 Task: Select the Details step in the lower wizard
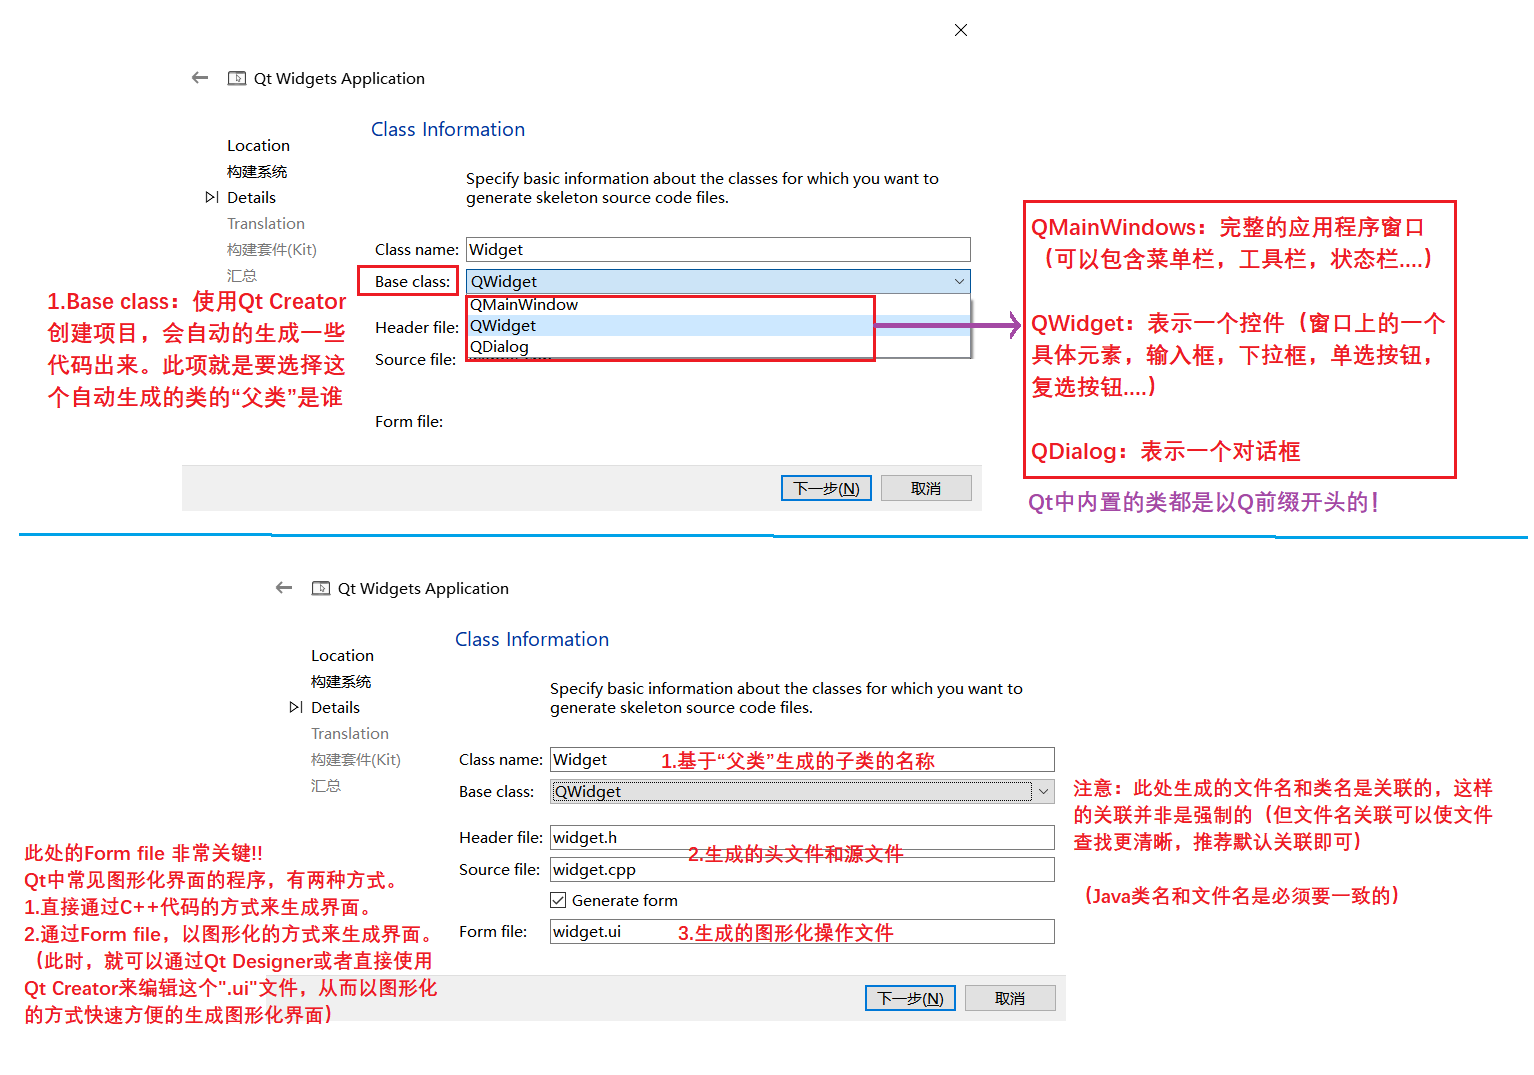click(335, 708)
